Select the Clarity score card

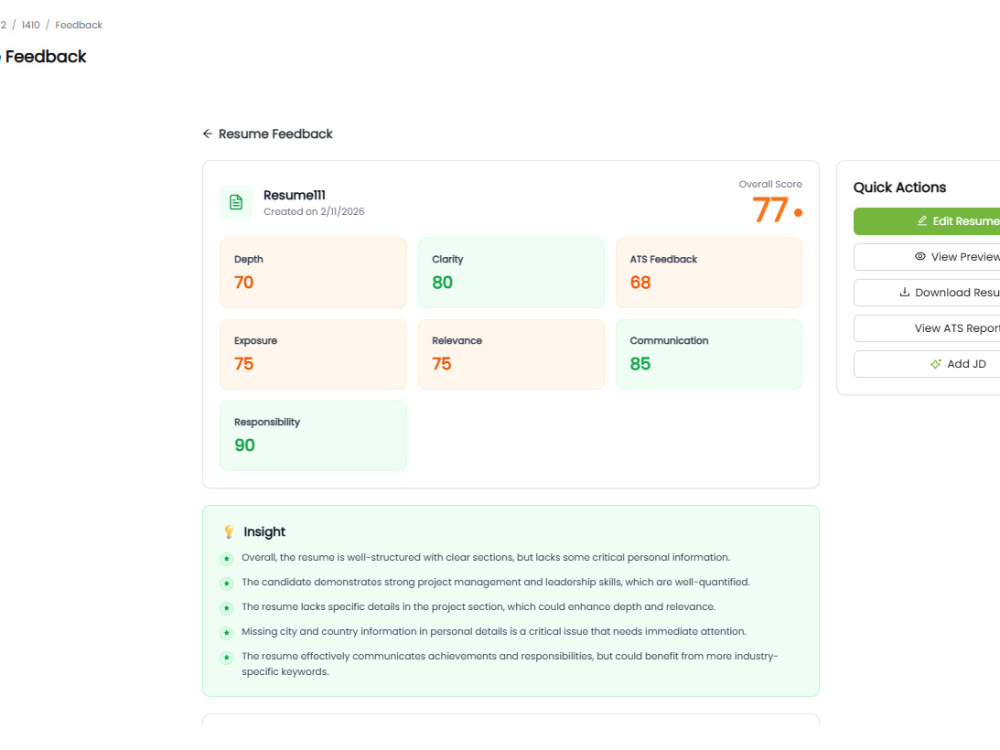click(511, 273)
